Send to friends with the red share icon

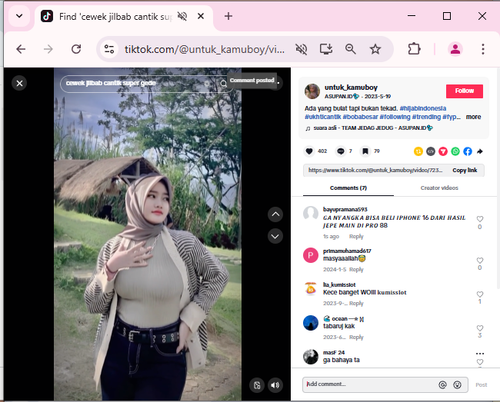[x=443, y=151]
